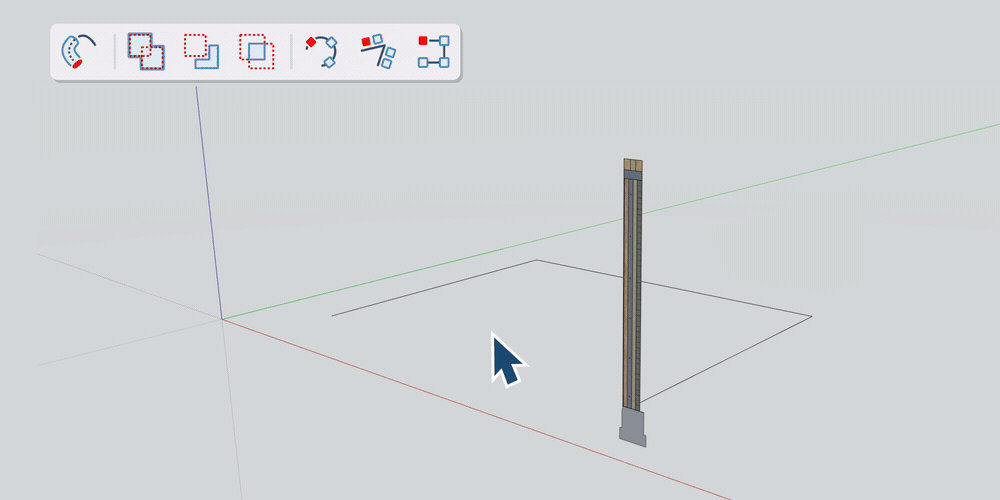
Task: Choose the four linked squares distribute tool
Action: coord(434,52)
